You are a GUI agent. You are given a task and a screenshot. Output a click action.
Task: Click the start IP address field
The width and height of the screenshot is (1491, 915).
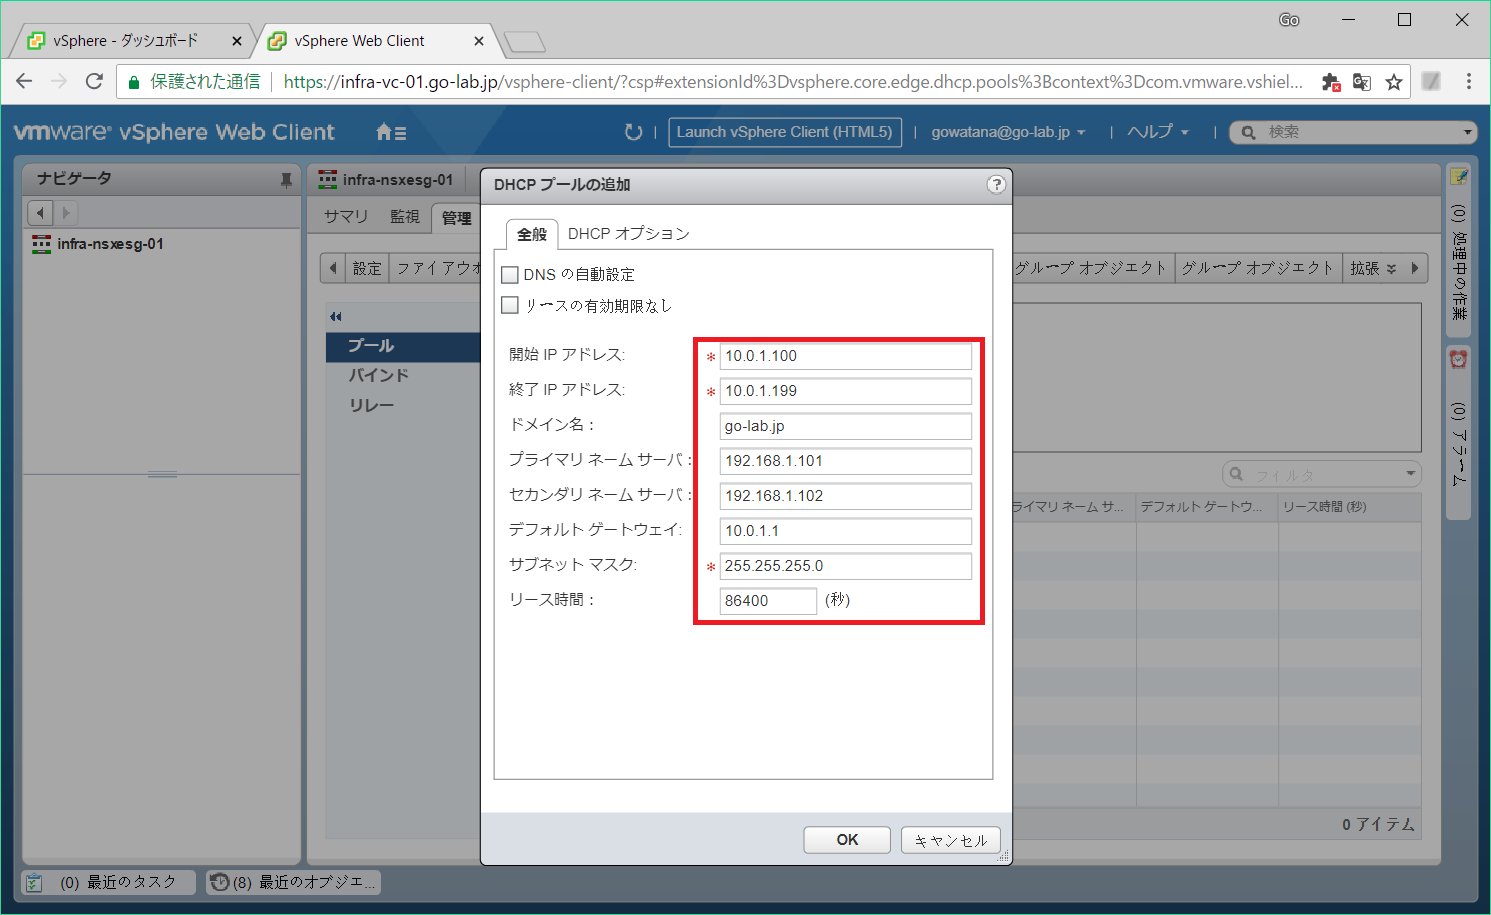tap(846, 356)
